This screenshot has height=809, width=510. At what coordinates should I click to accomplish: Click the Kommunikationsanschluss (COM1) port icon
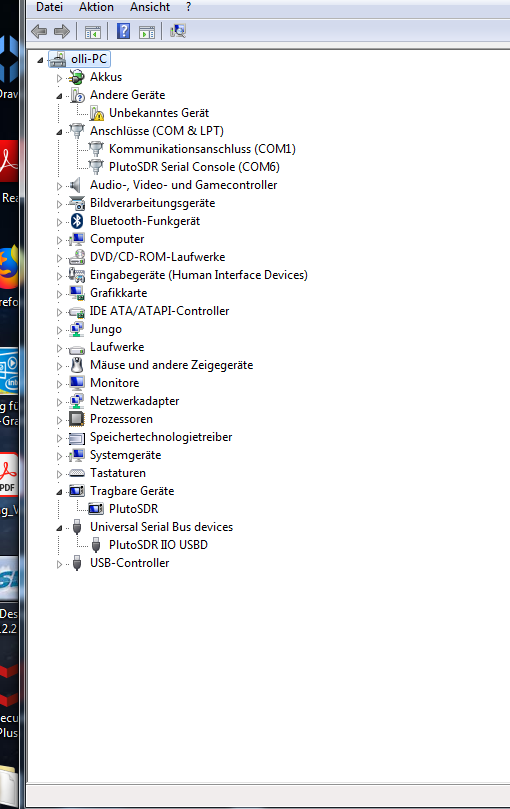click(x=95, y=149)
